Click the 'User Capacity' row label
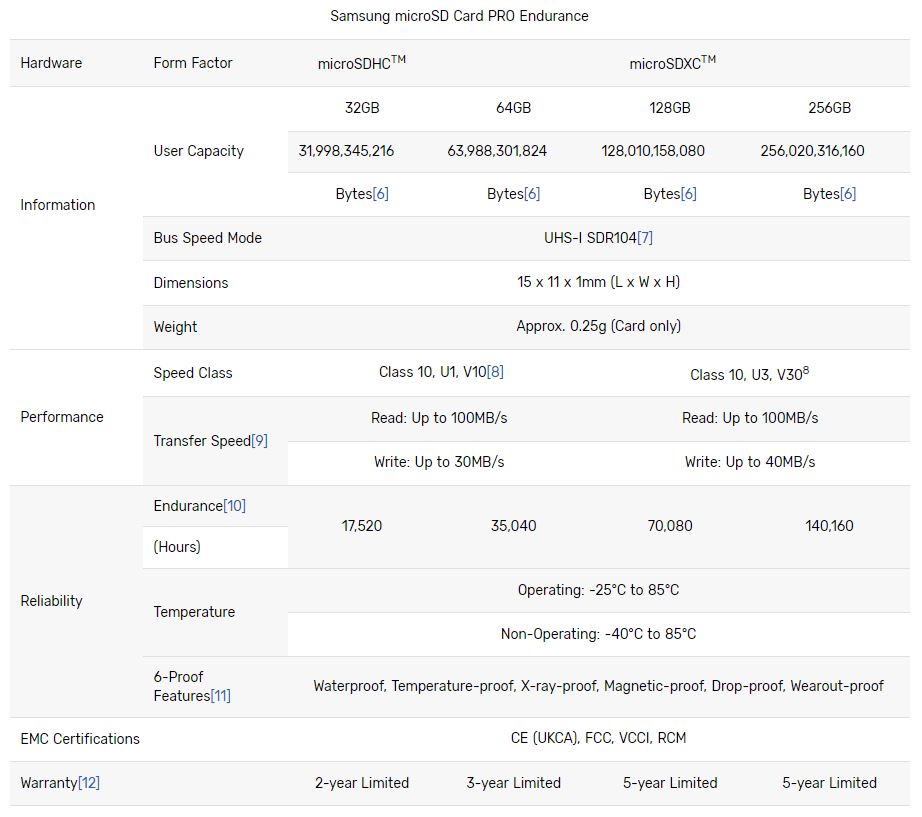The height and width of the screenshot is (817, 922). point(199,151)
